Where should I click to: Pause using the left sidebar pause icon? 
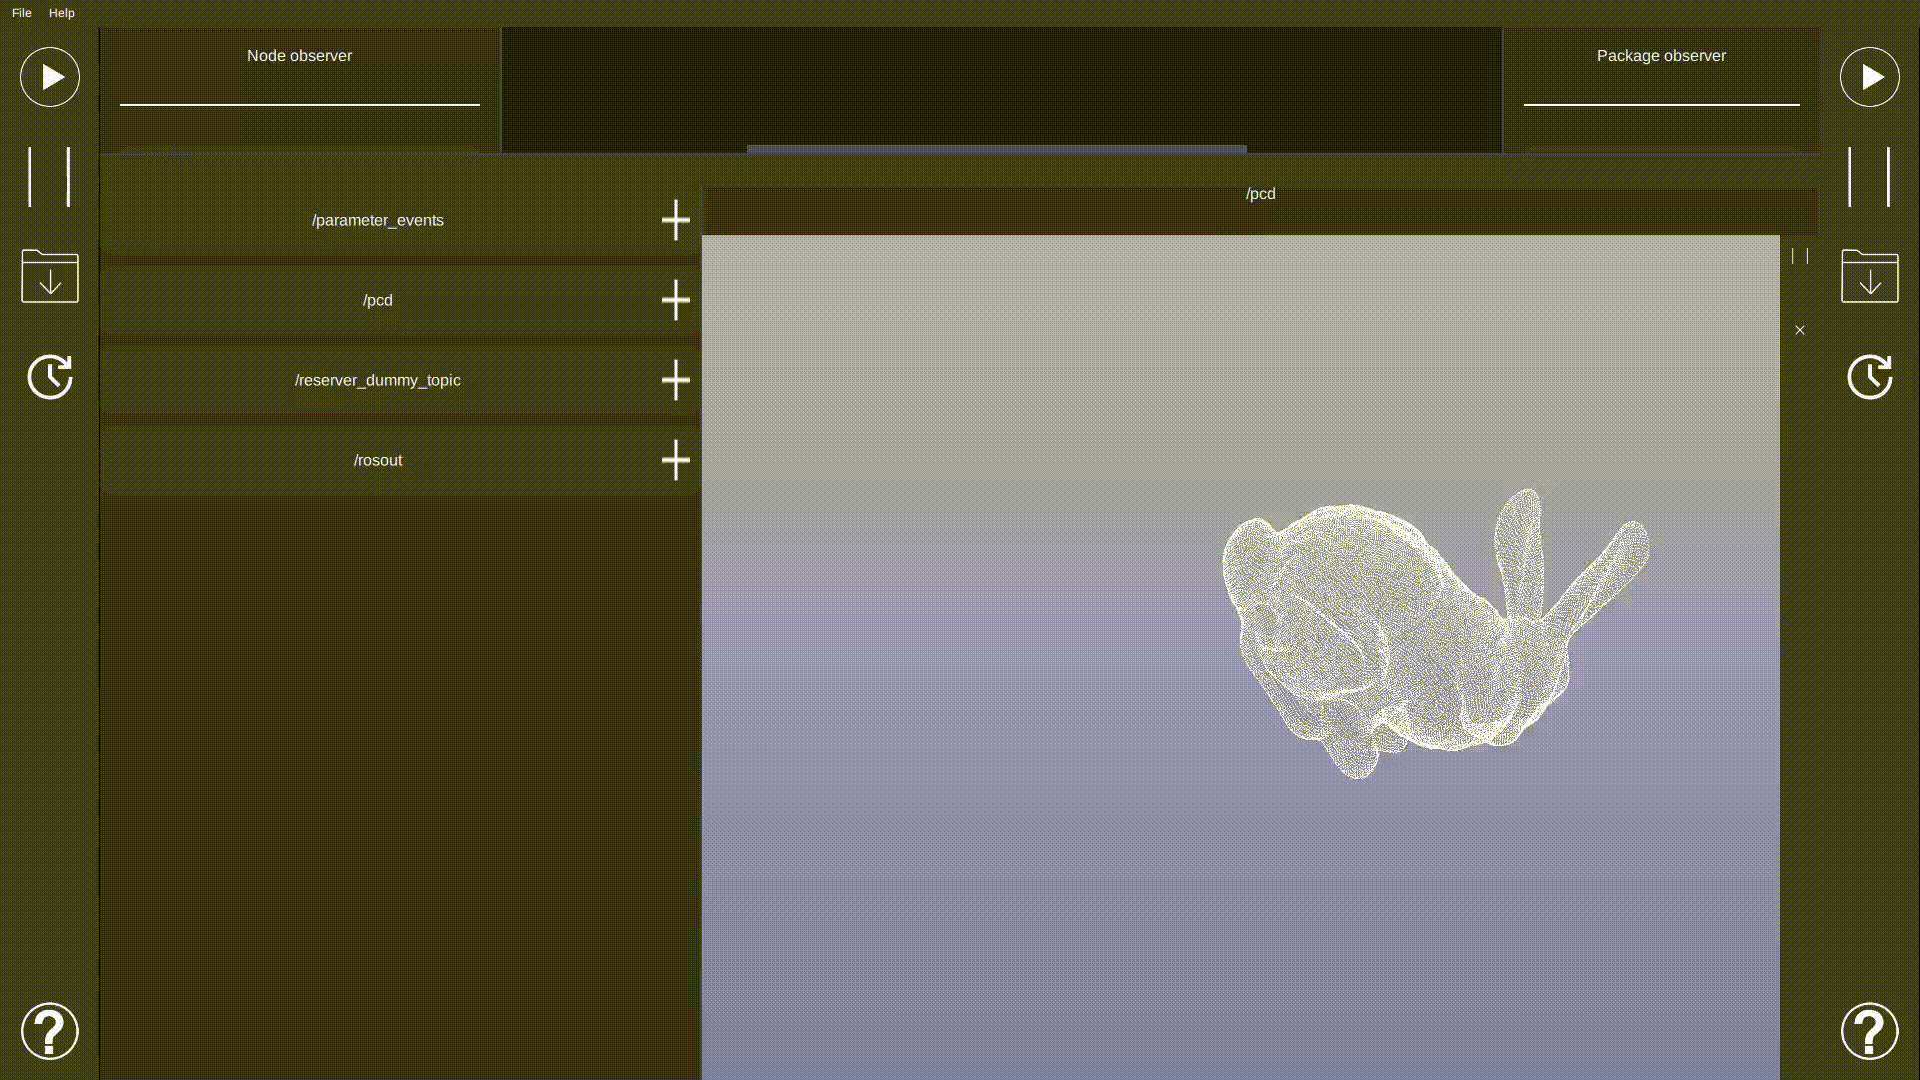tap(49, 177)
